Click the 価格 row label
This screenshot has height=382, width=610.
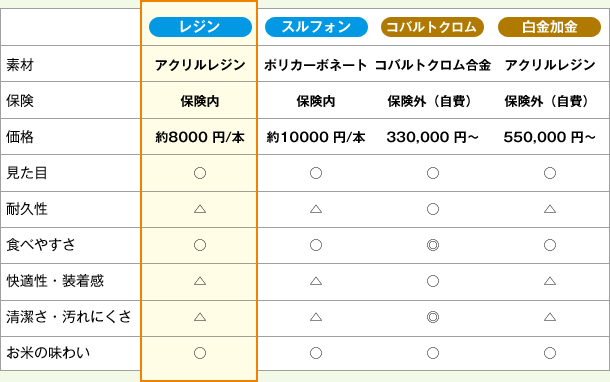20,137
